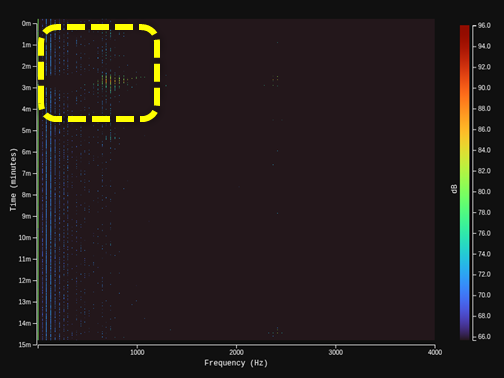Click the 11m time tick label
This screenshot has height=378, width=504.
25,259
